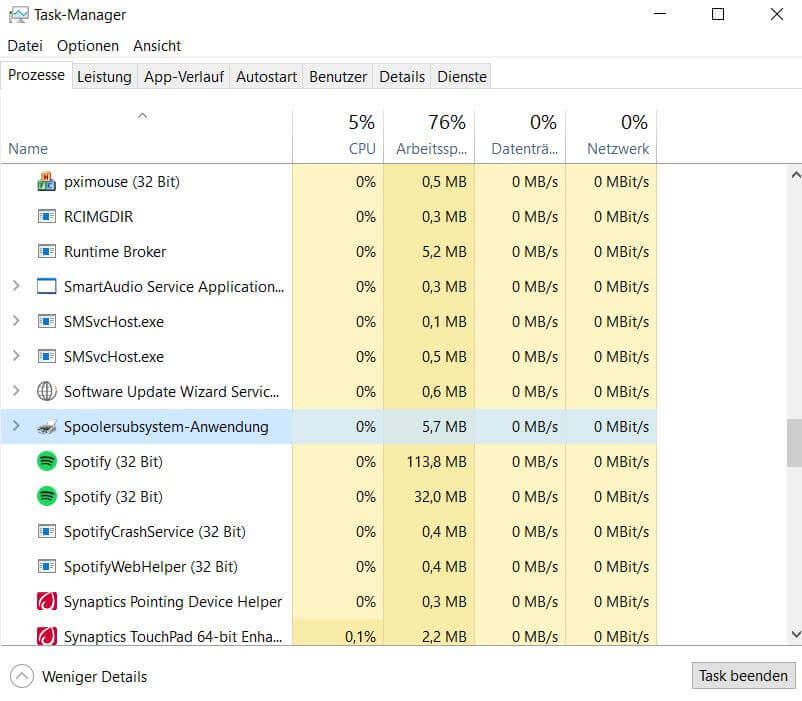Select the Runtime Broker process name
The image size is (802, 701).
click(115, 252)
